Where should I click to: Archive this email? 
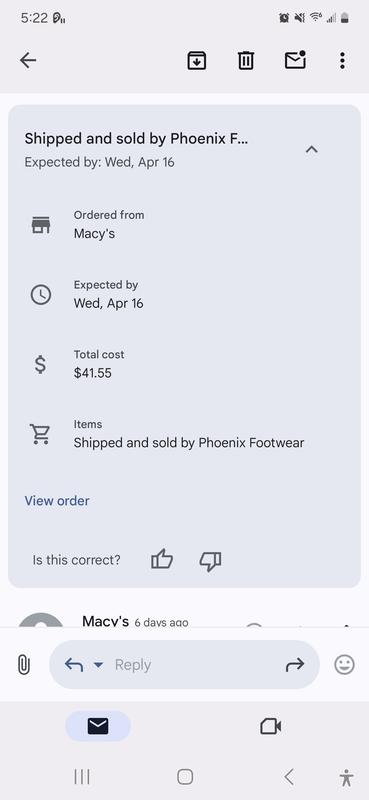point(196,61)
